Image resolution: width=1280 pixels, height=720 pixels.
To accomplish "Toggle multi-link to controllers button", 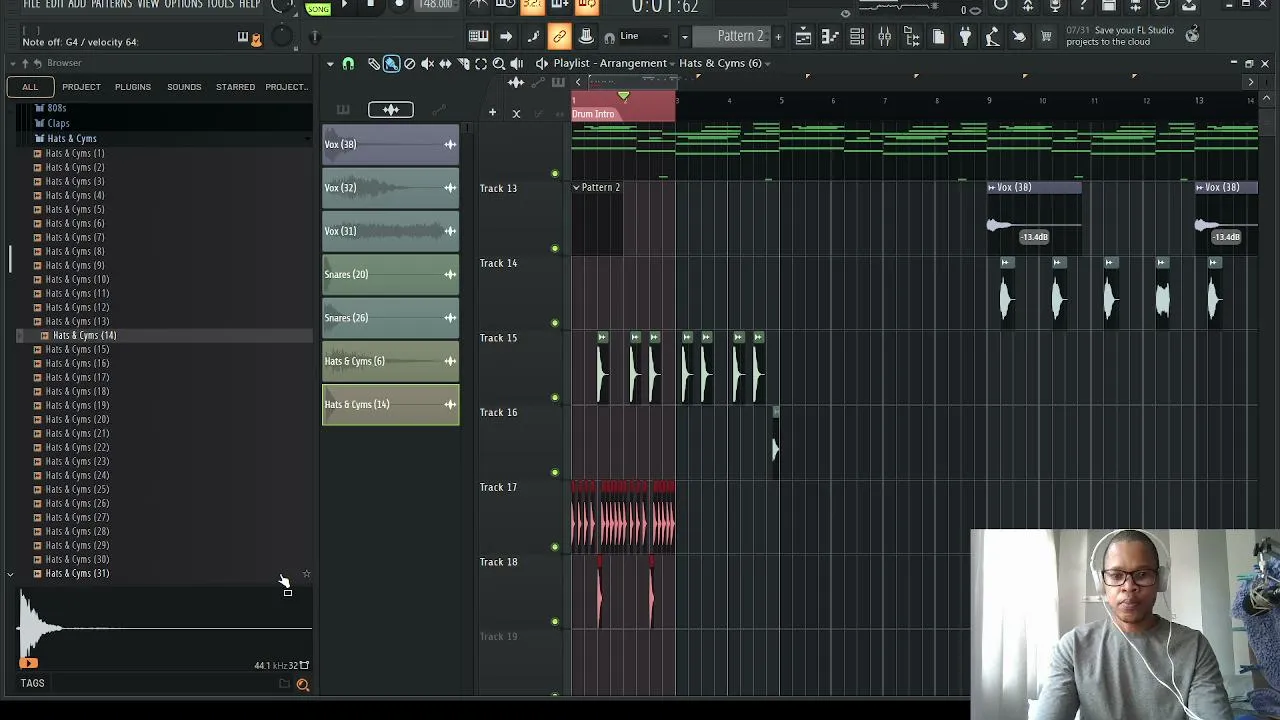I will pos(559,37).
